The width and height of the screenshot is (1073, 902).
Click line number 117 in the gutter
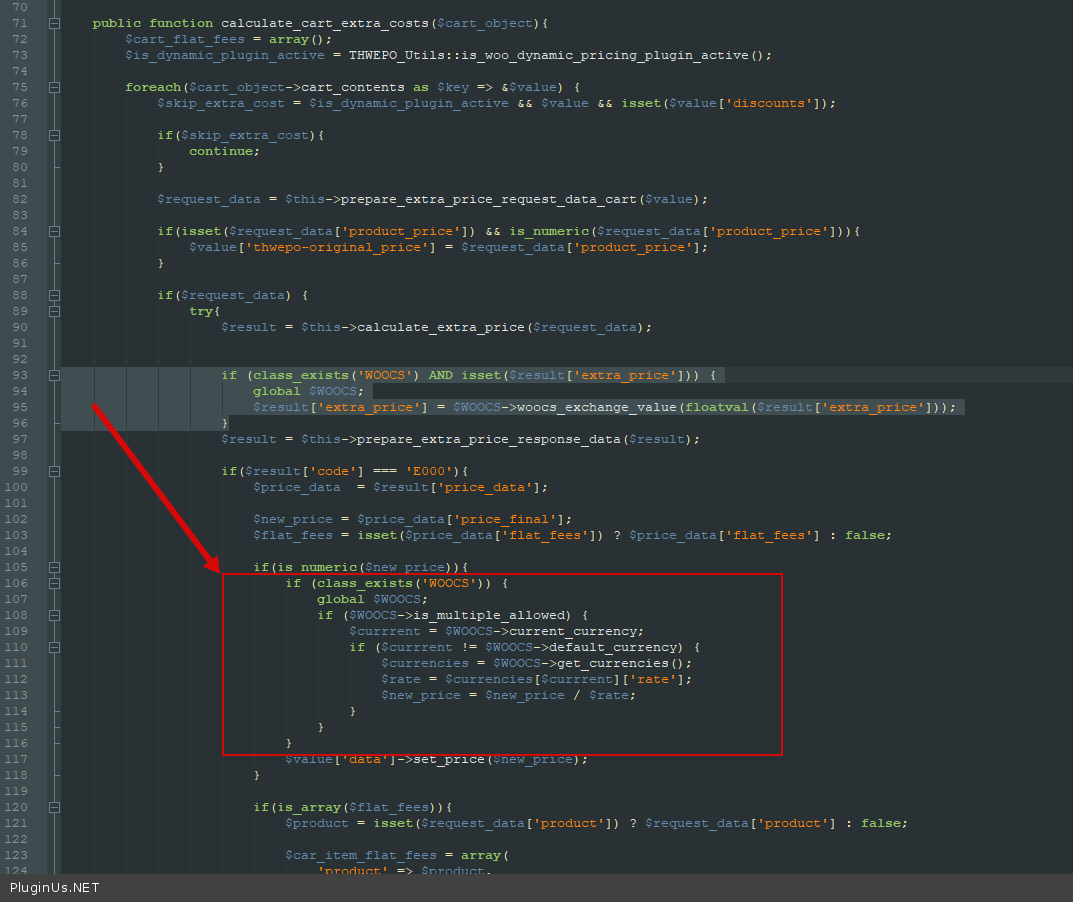18,759
